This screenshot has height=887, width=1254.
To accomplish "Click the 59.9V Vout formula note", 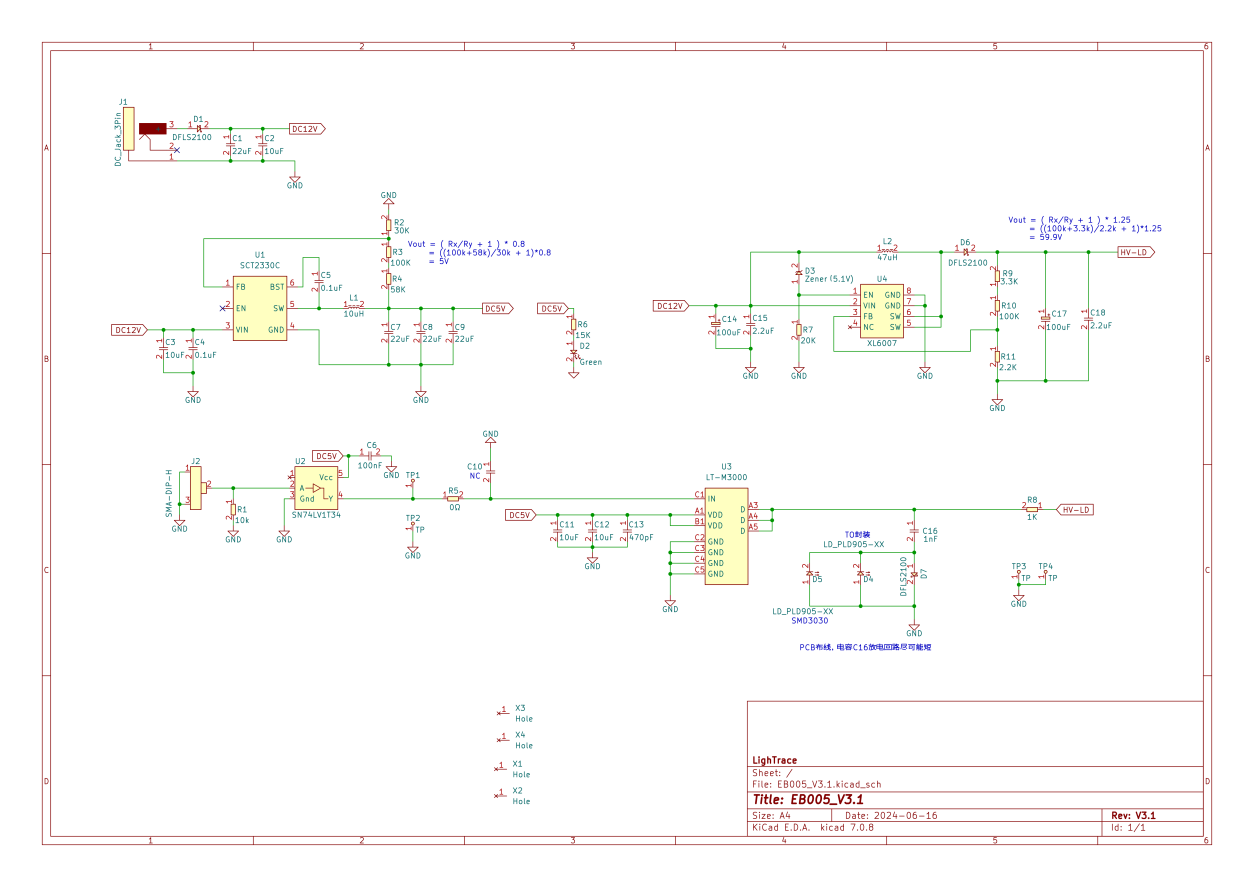I will pos(1084,228).
